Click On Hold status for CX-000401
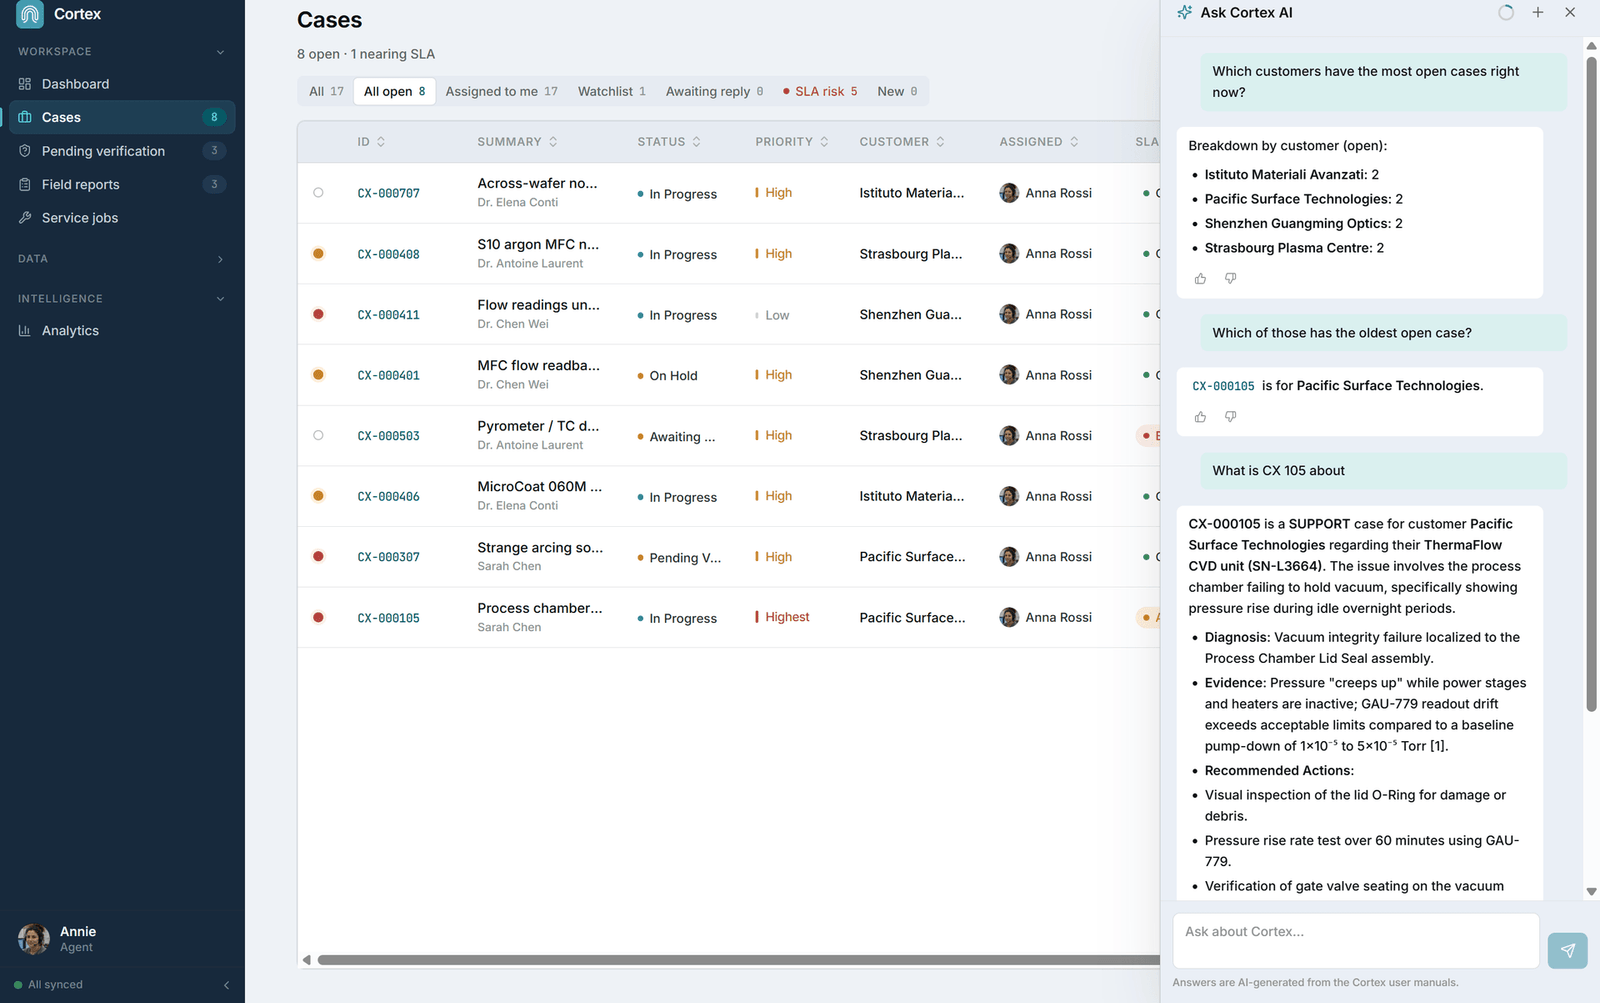This screenshot has height=1003, width=1600. click(x=667, y=376)
